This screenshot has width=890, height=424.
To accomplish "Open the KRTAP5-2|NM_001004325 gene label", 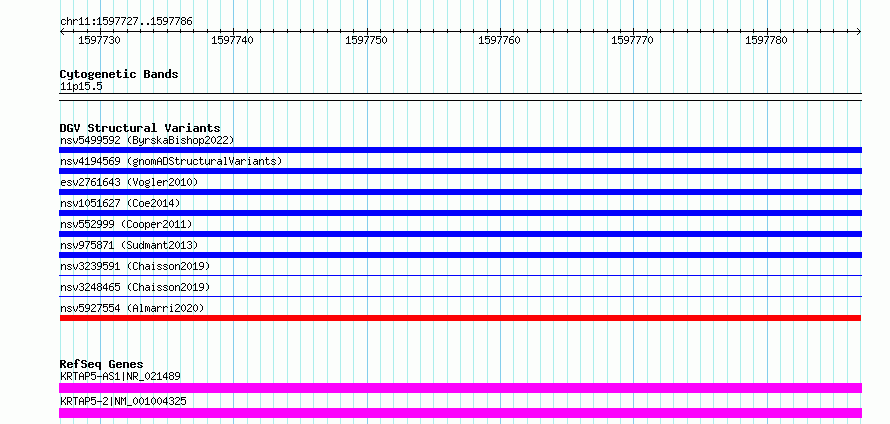I will pyautogui.click(x=123, y=401).
